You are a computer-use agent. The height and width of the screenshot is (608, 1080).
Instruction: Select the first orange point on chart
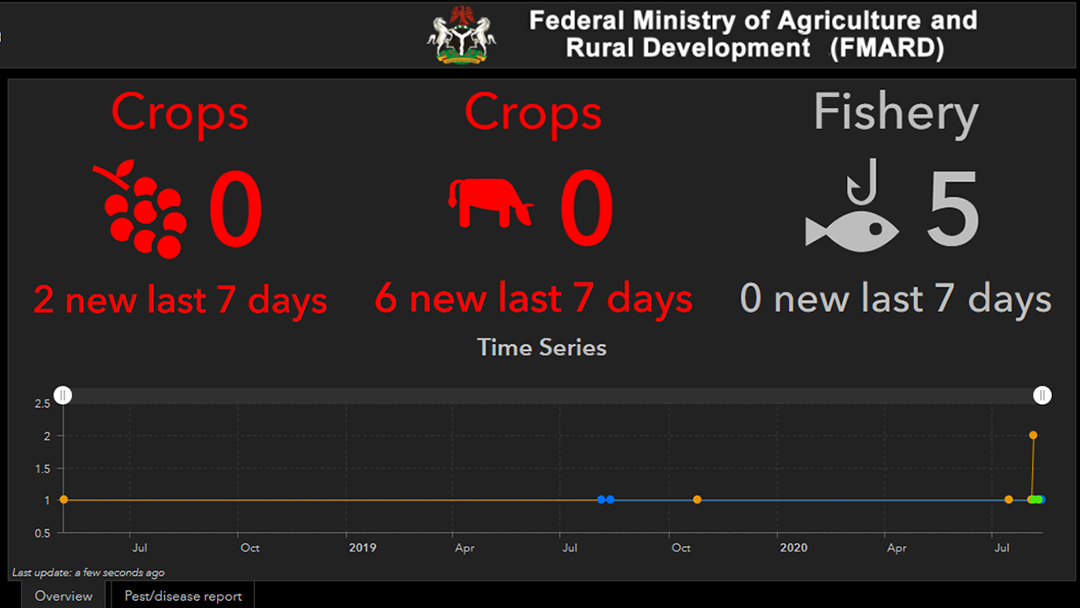[63, 500]
